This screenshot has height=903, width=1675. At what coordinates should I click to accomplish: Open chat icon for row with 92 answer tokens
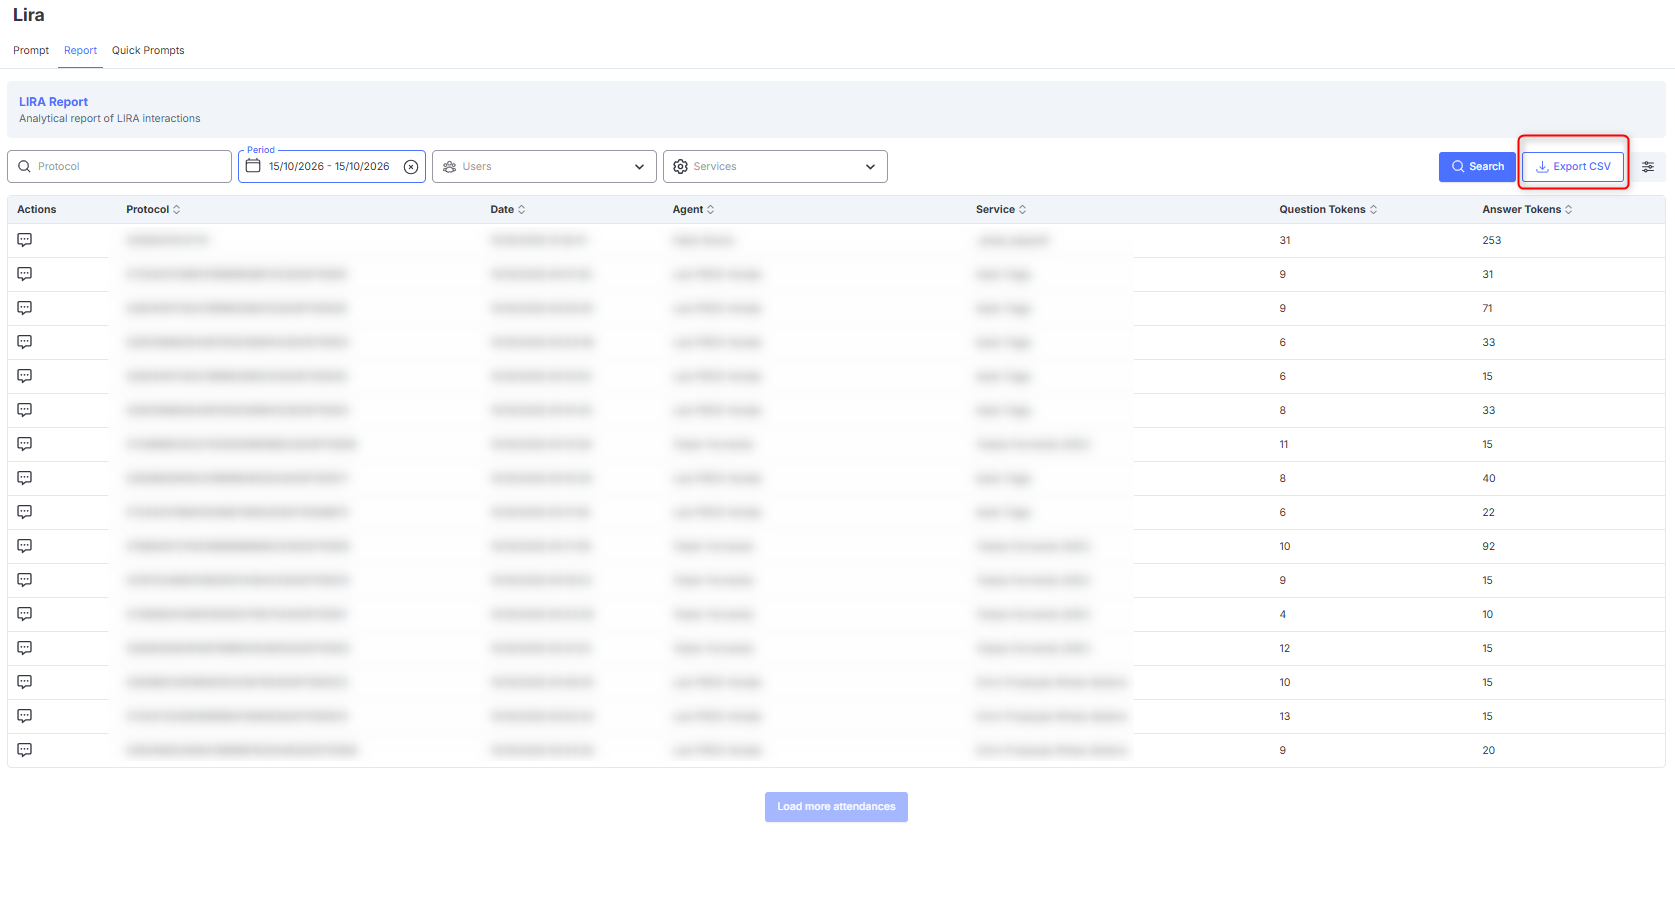pos(25,546)
